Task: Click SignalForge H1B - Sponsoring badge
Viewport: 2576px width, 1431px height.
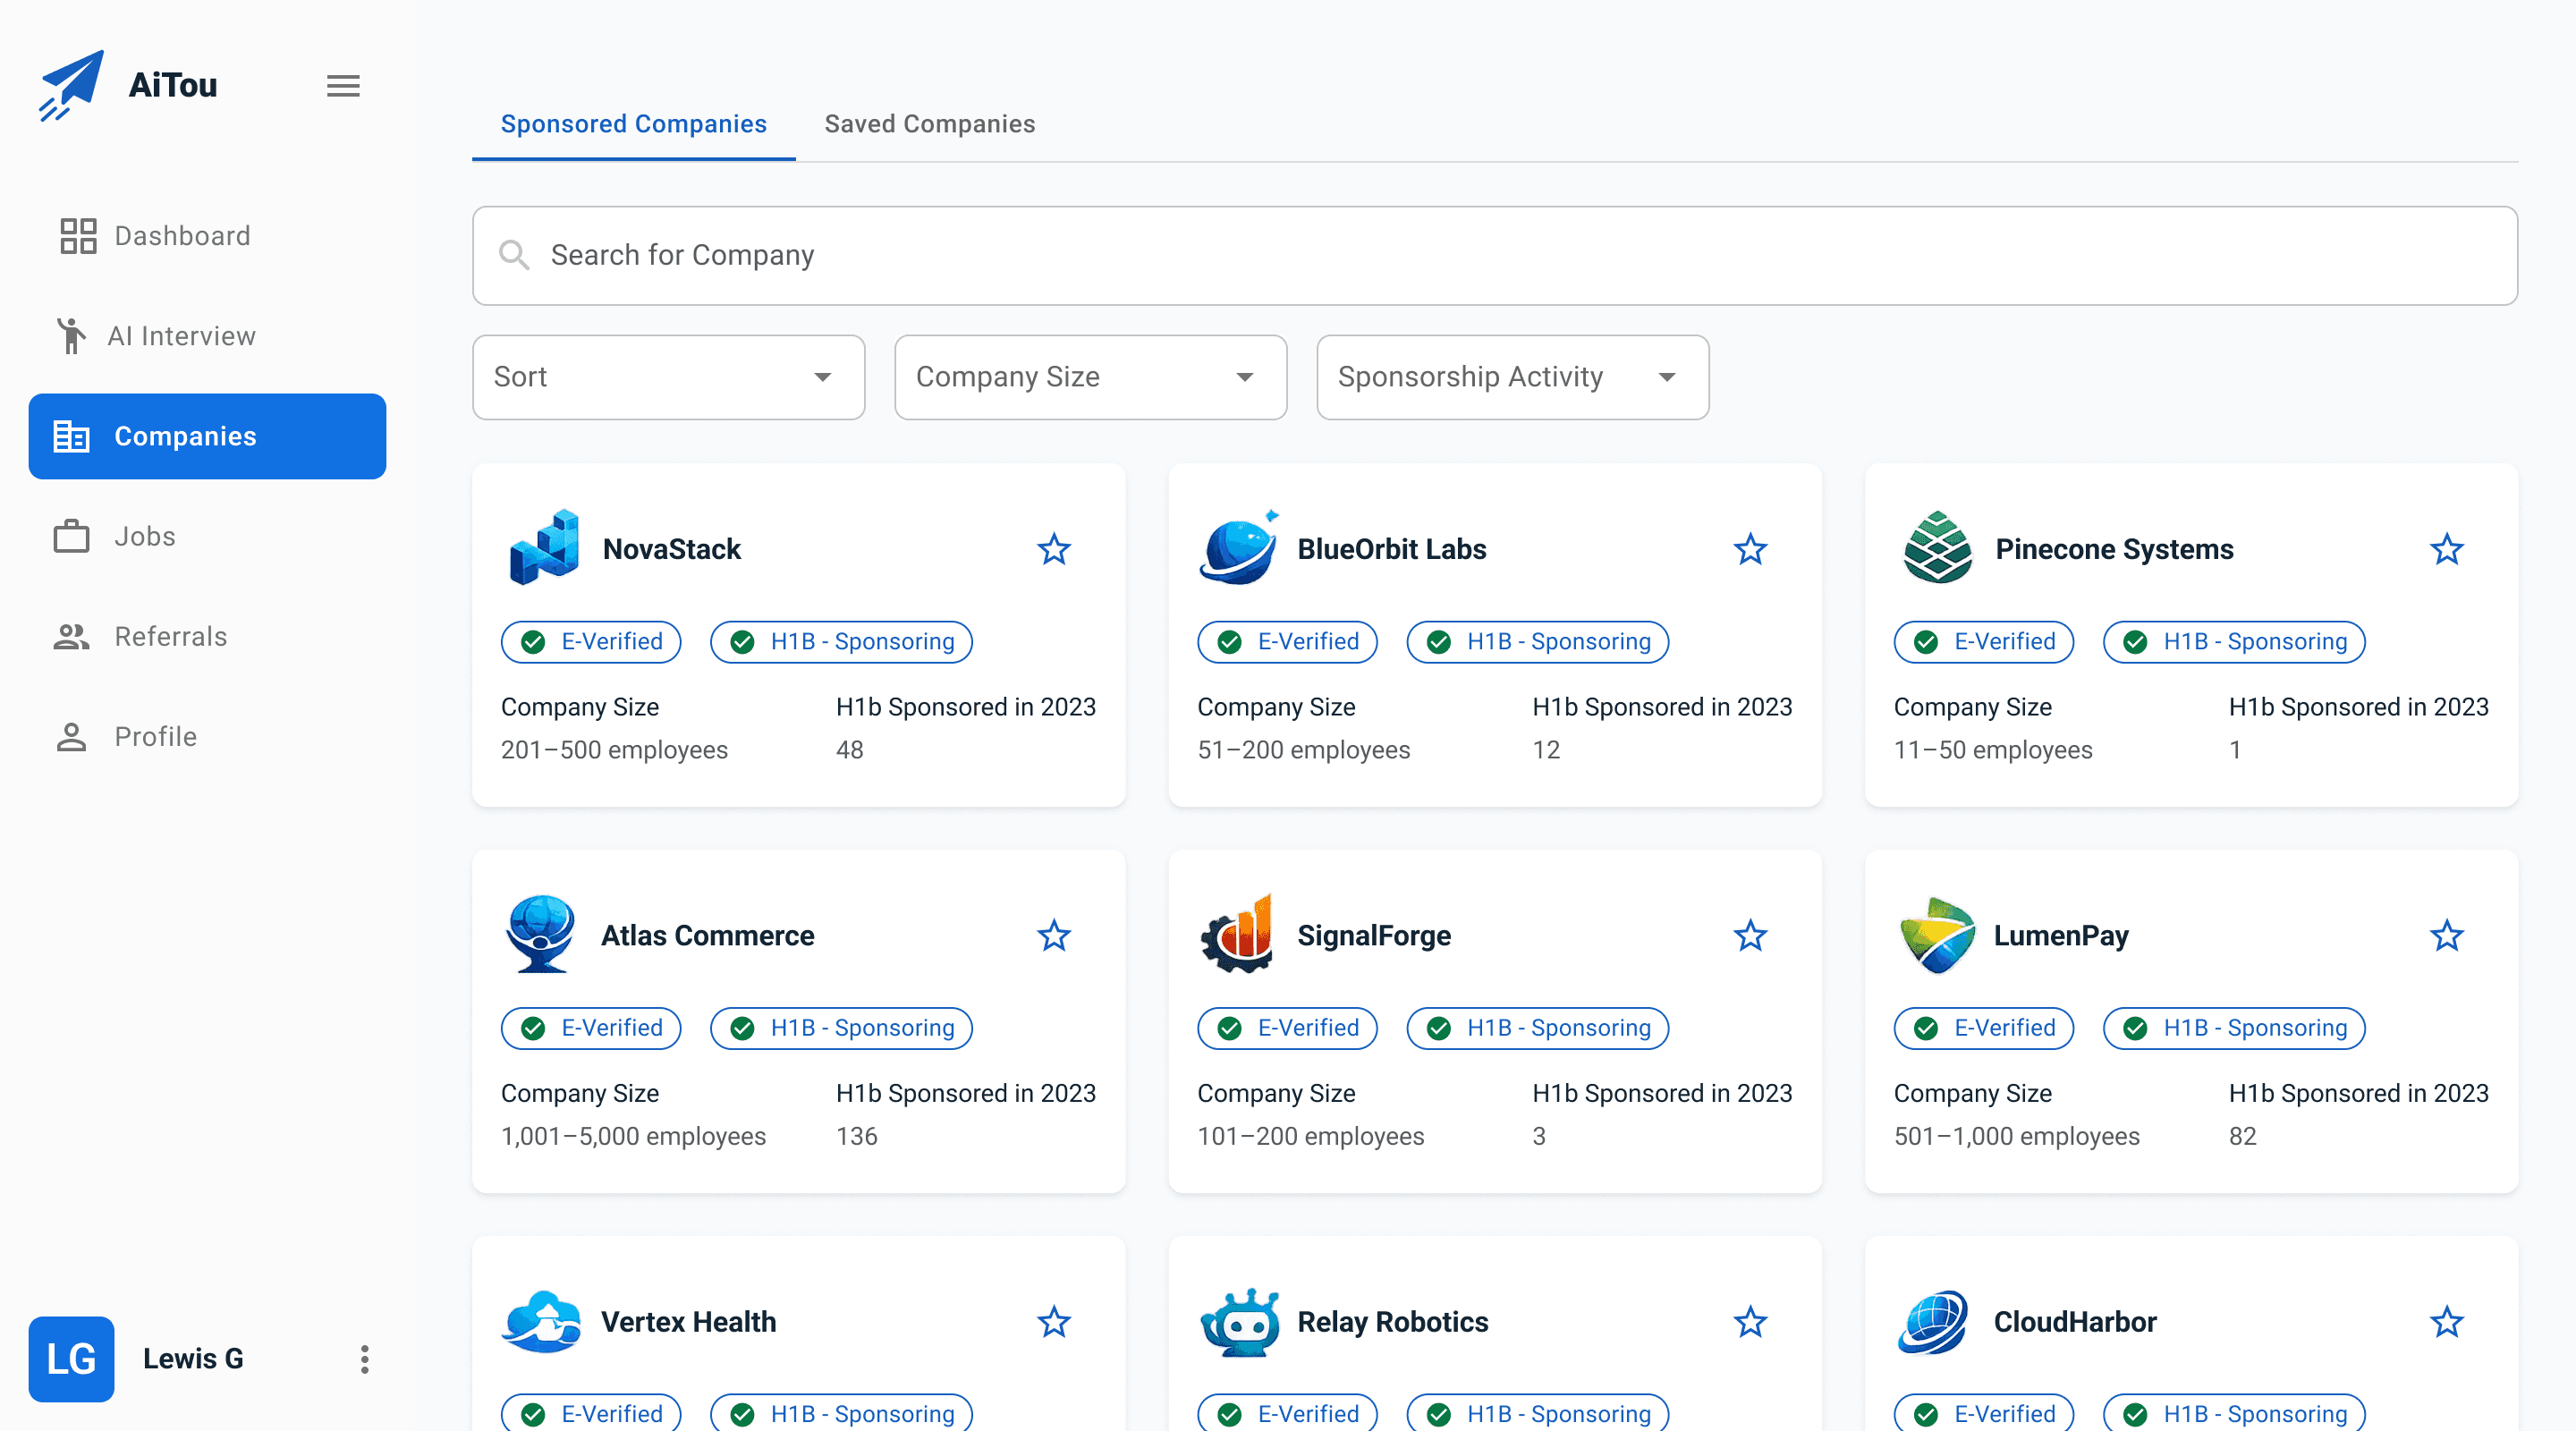Action: click(1538, 1028)
